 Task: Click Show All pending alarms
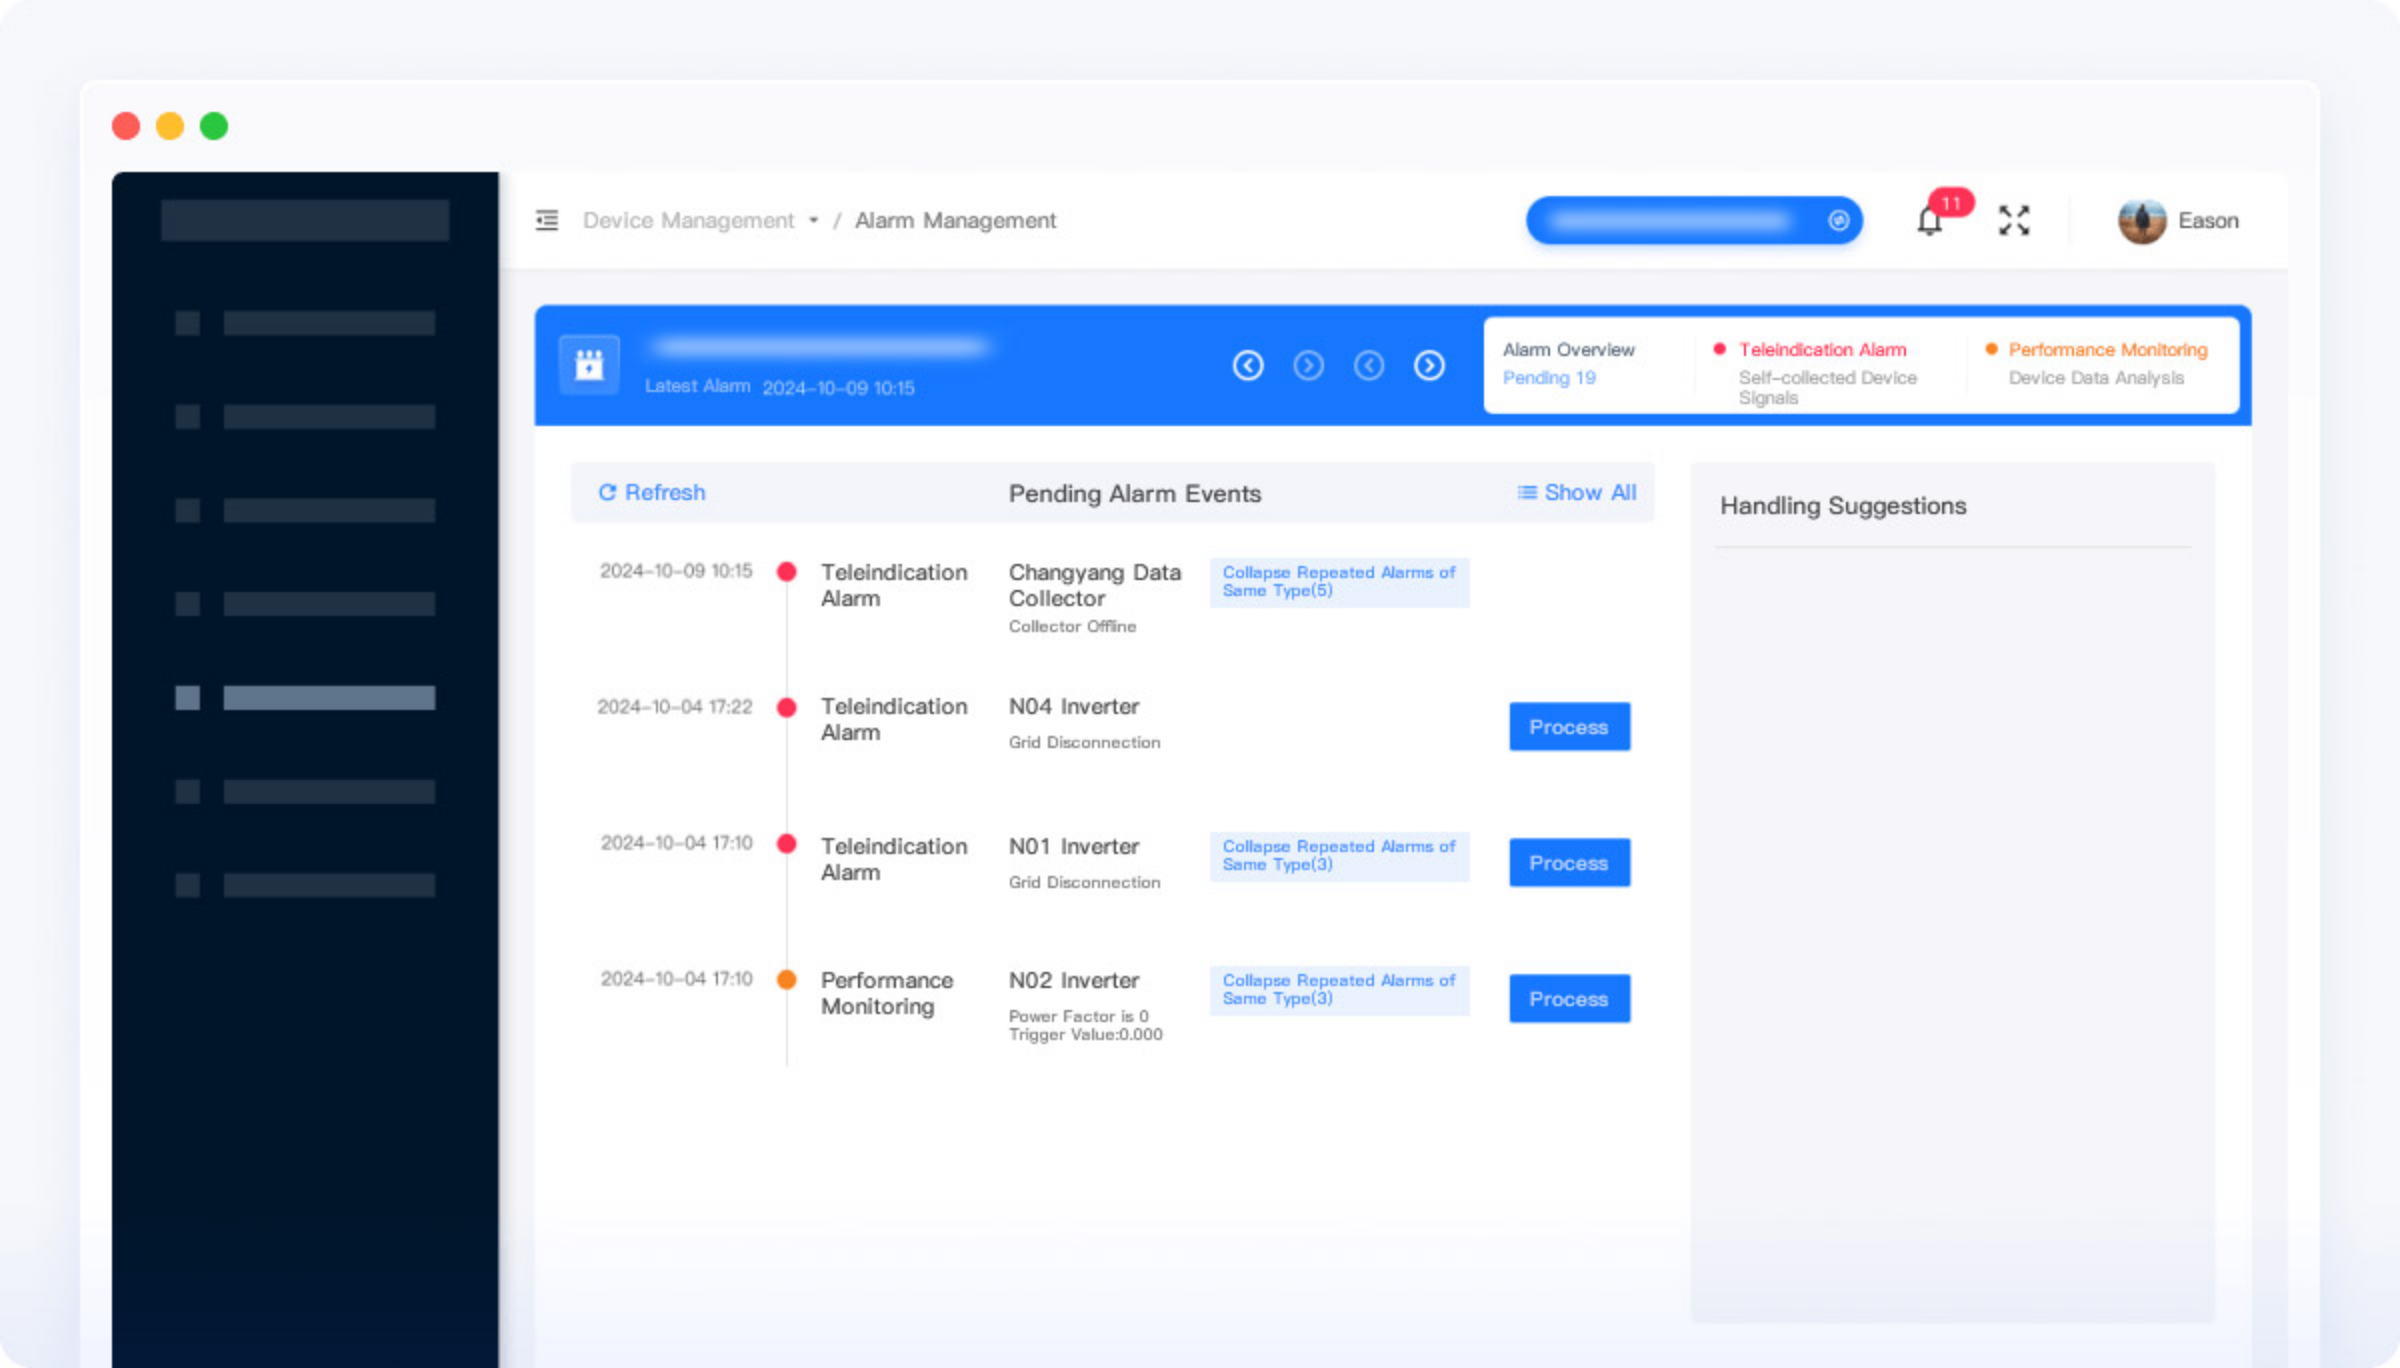(x=1577, y=493)
